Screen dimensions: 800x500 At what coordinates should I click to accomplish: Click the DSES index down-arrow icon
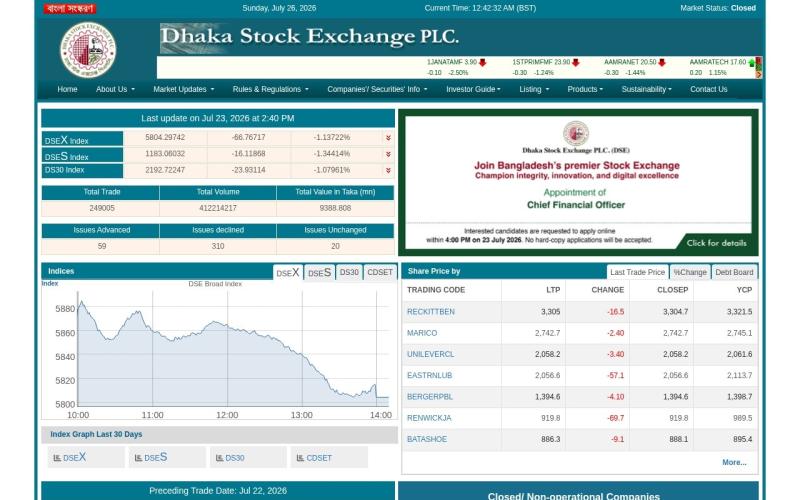(x=388, y=154)
